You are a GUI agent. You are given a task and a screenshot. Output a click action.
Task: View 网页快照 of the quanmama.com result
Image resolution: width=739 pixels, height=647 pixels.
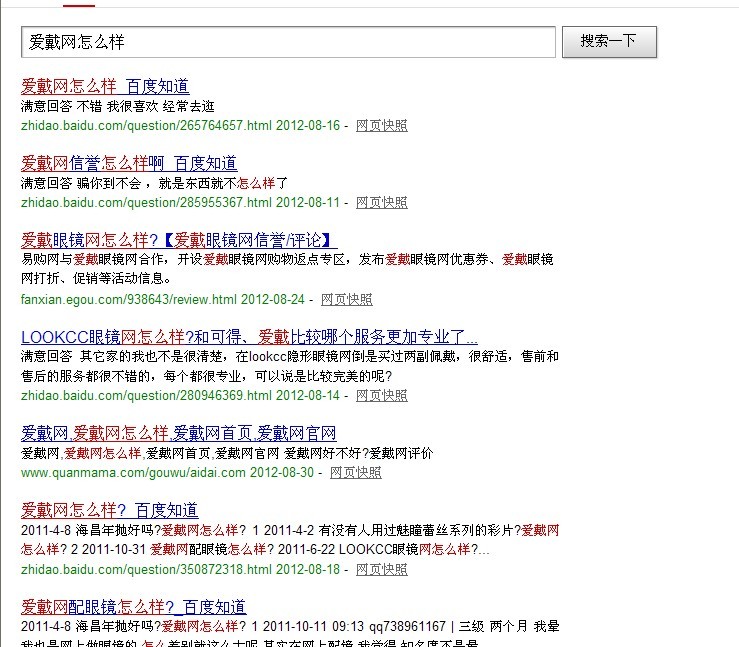(x=355, y=473)
